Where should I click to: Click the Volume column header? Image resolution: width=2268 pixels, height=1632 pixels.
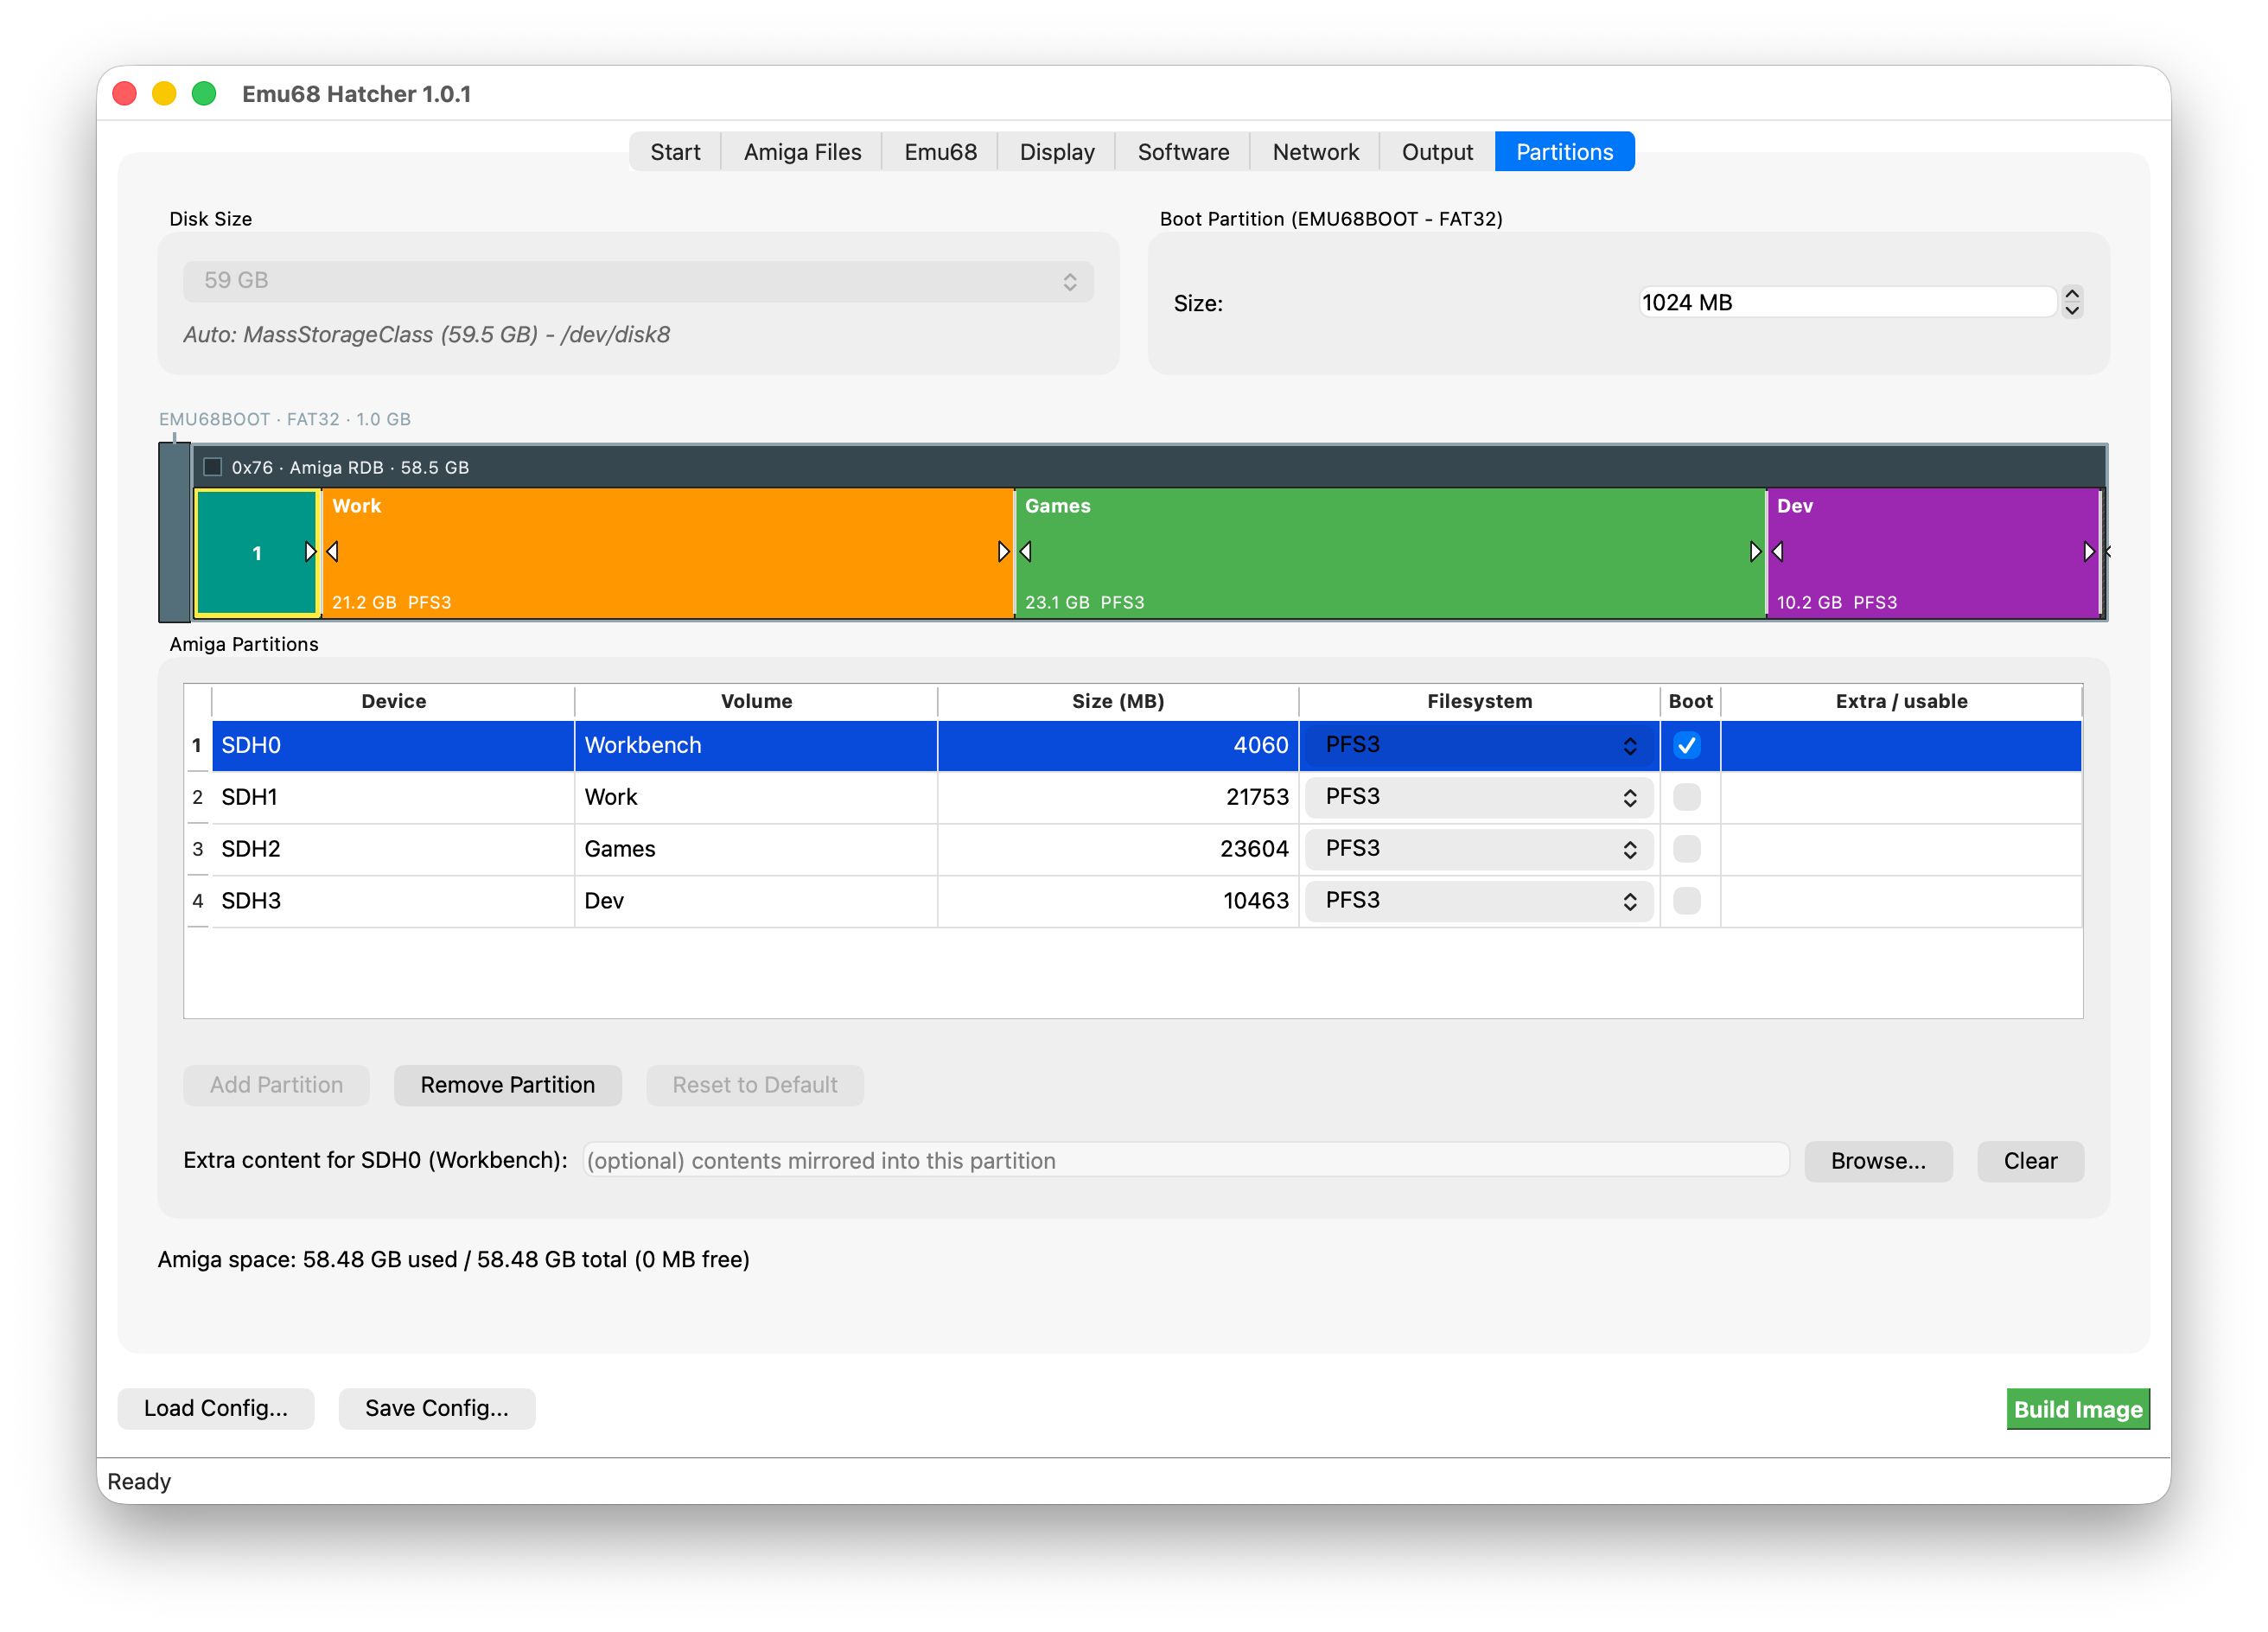(x=756, y=701)
